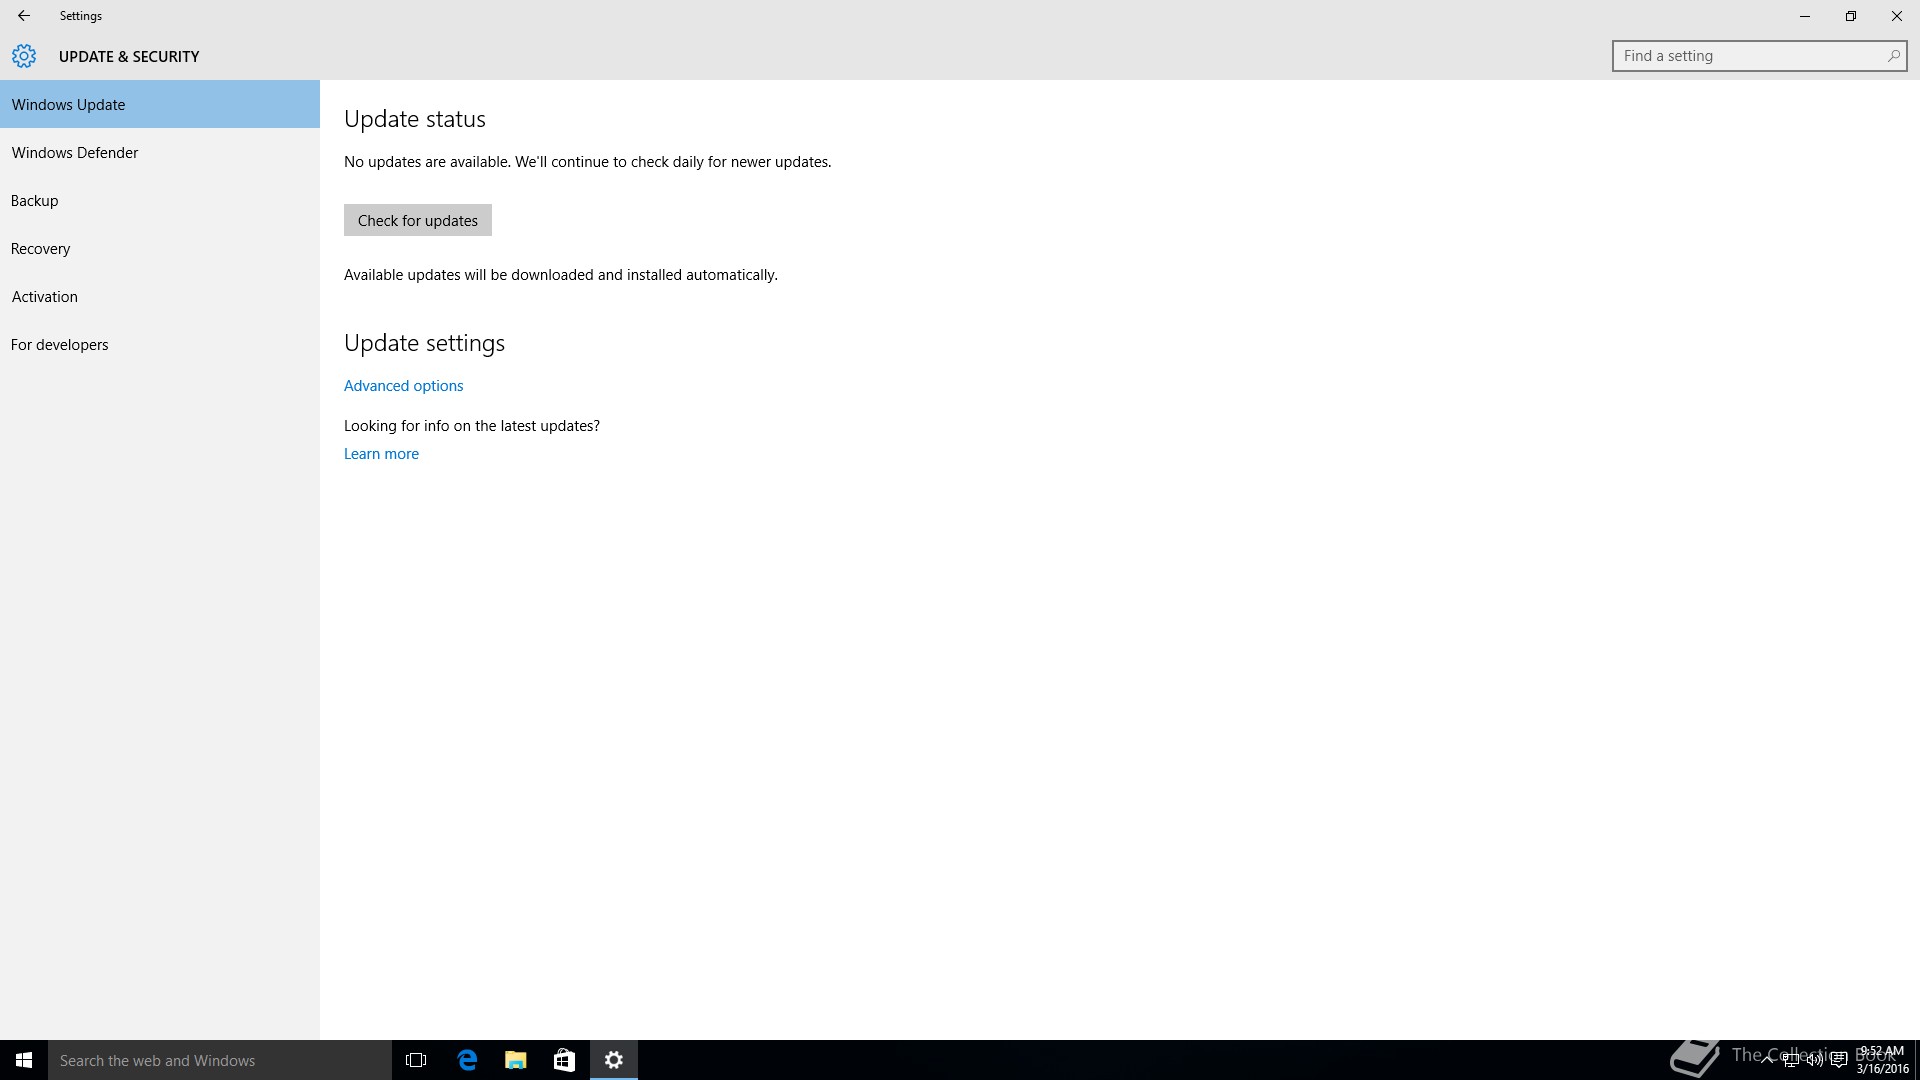This screenshot has width=1920, height=1080.
Task: Close the Settings window
Action: tap(1897, 16)
